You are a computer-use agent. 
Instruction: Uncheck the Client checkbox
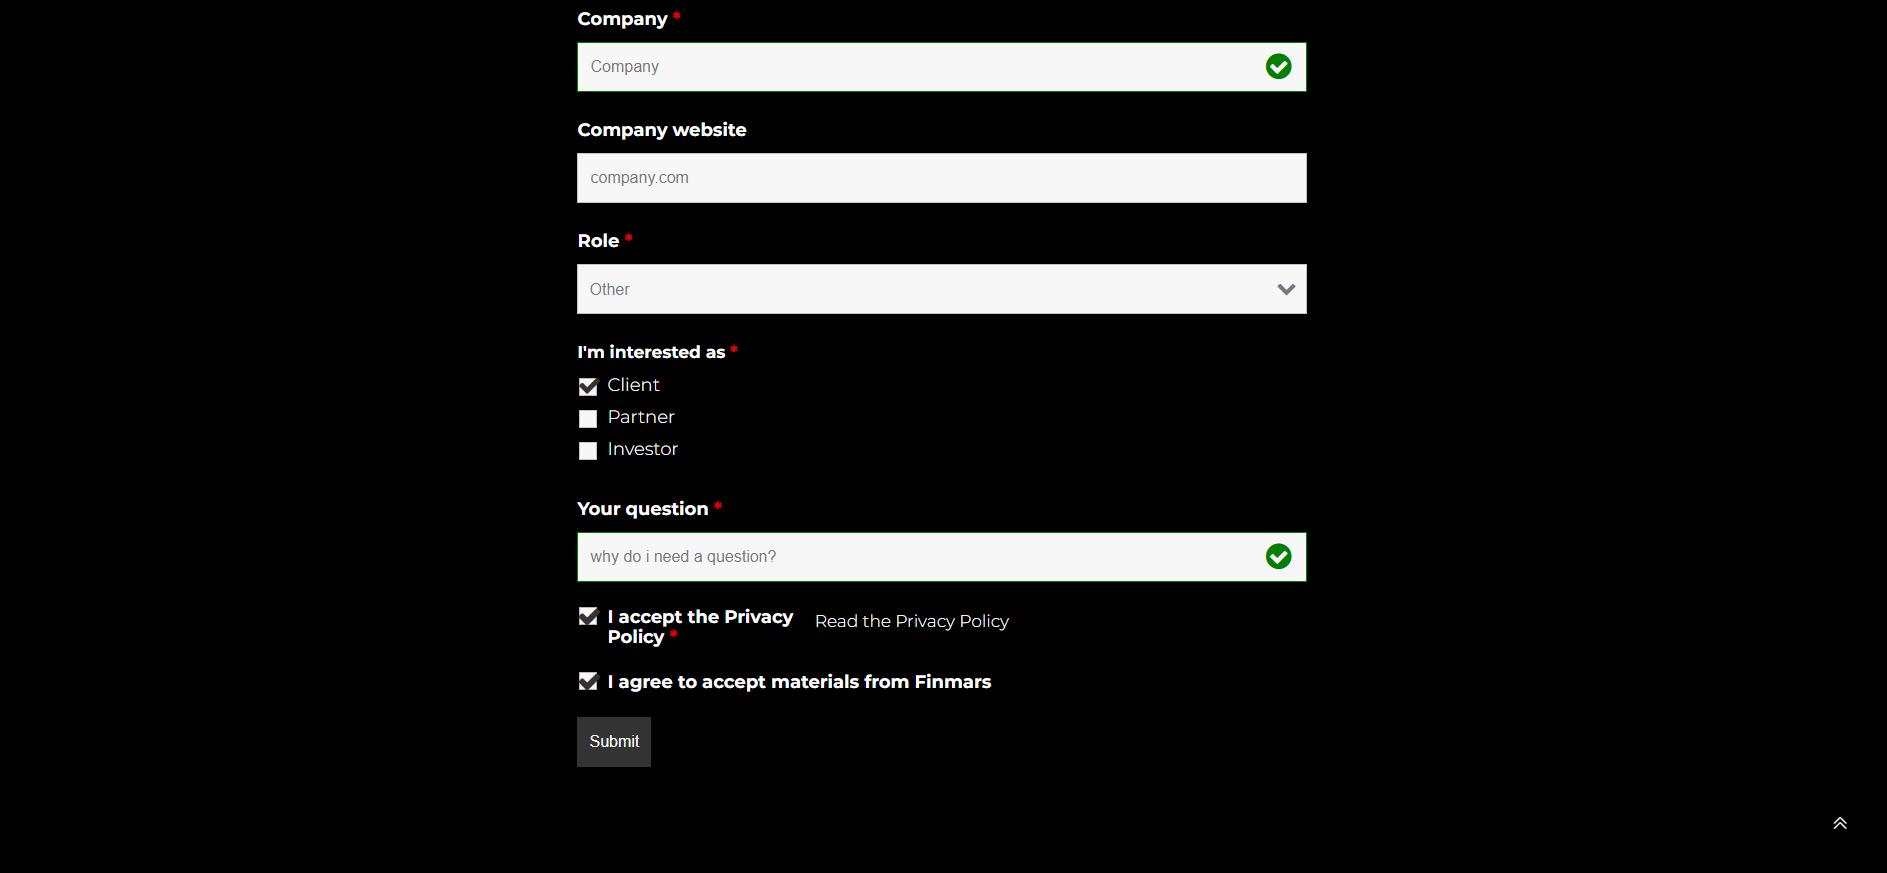pos(588,387)
